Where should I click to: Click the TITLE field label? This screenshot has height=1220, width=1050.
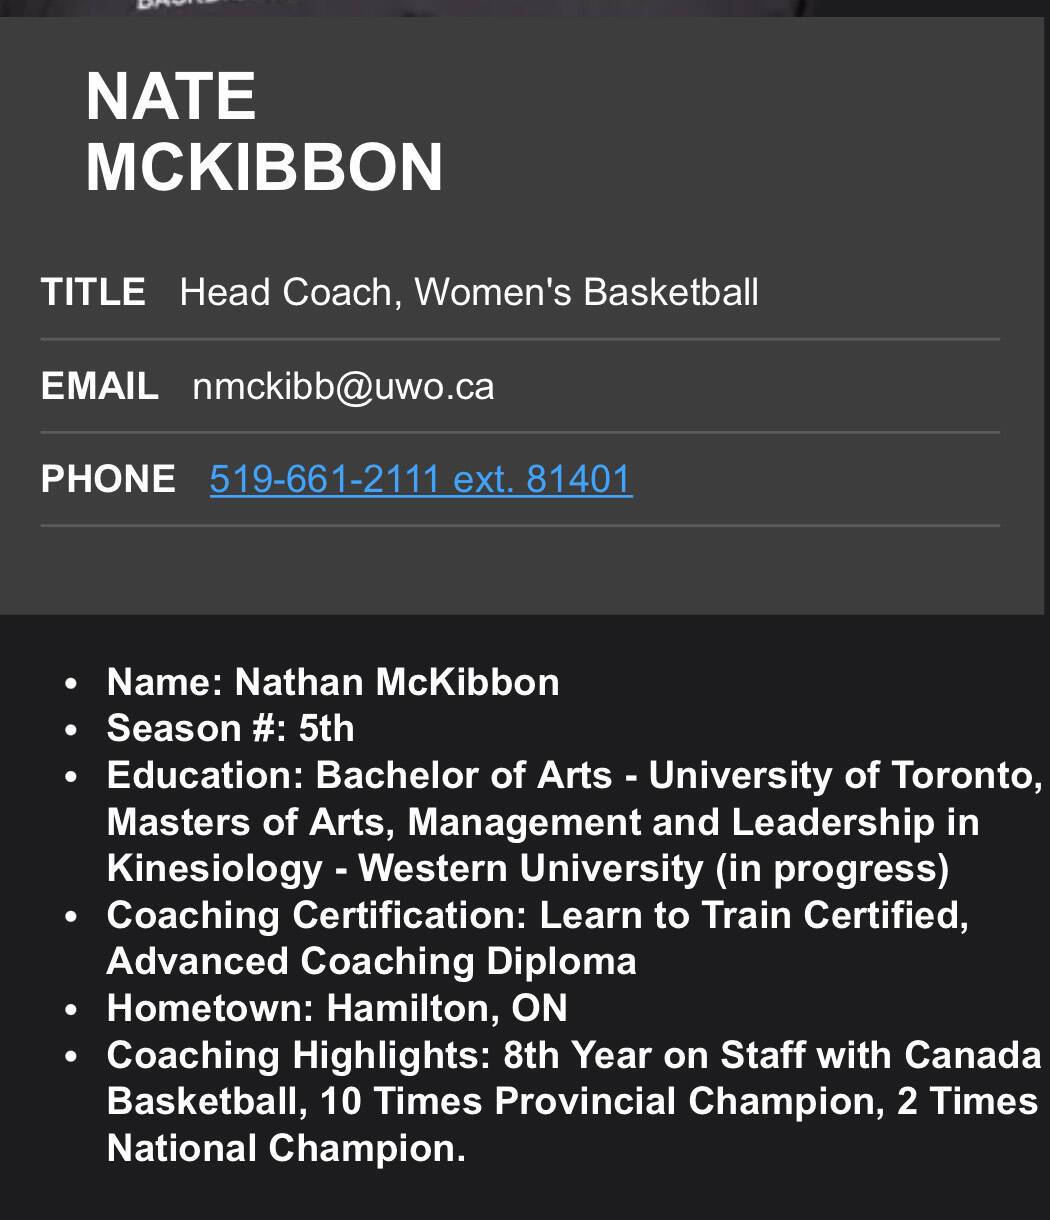pos(93,292)
